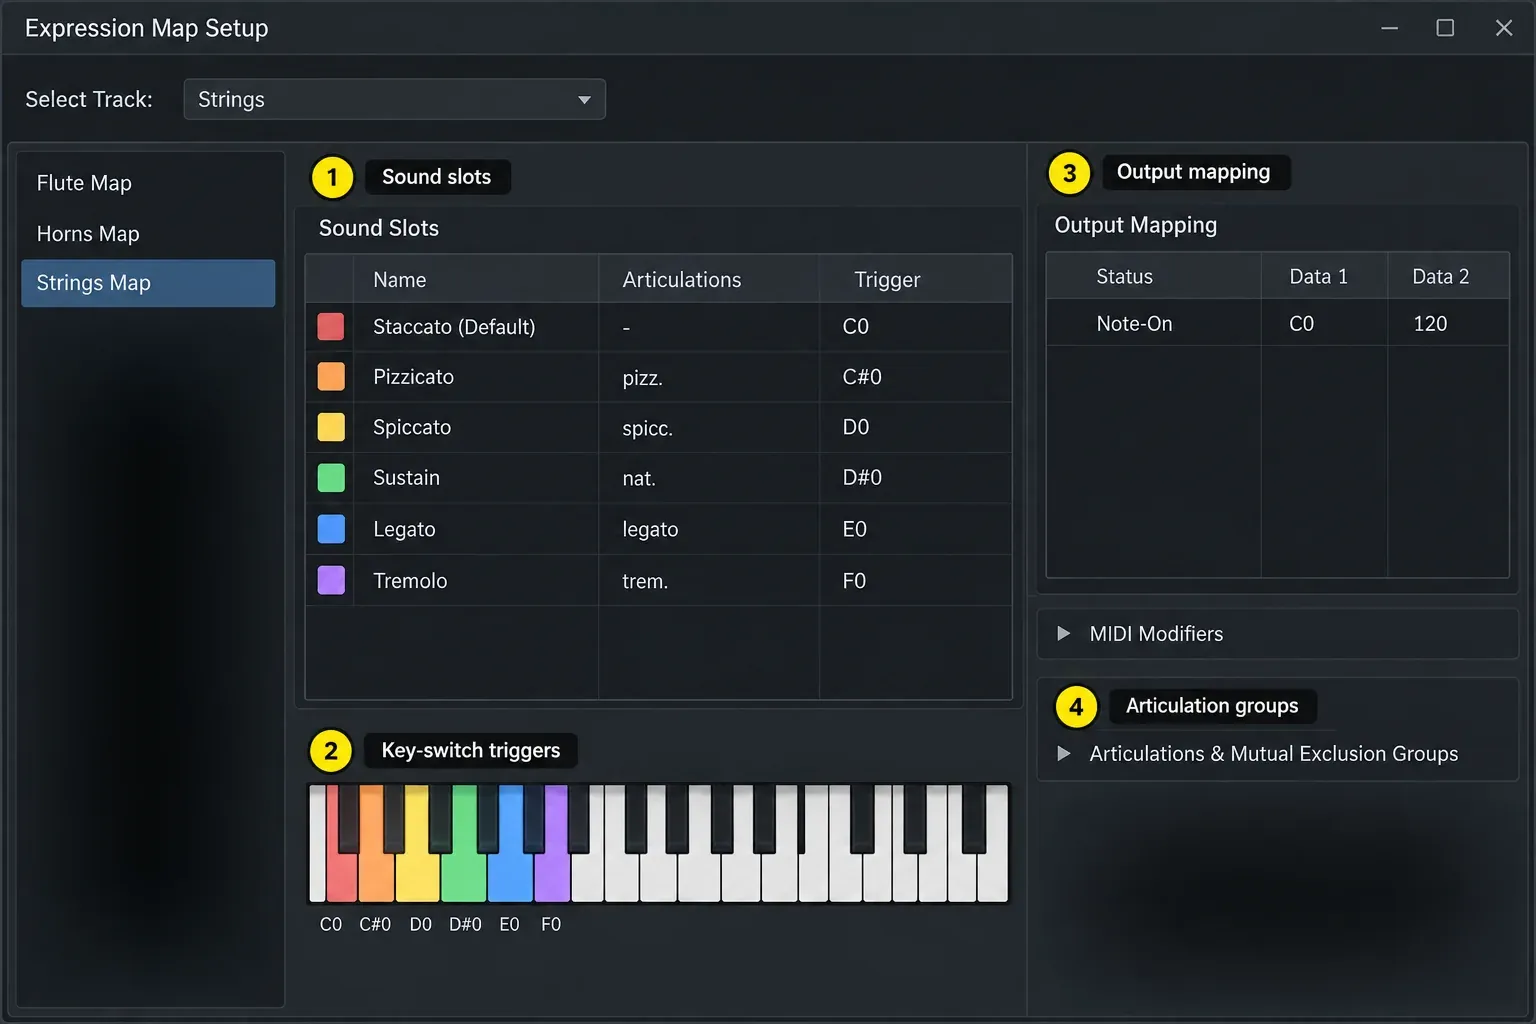Click the orange Pizzicato color swatch
Screen dimensions: 1536x1024
pos(331,376)
